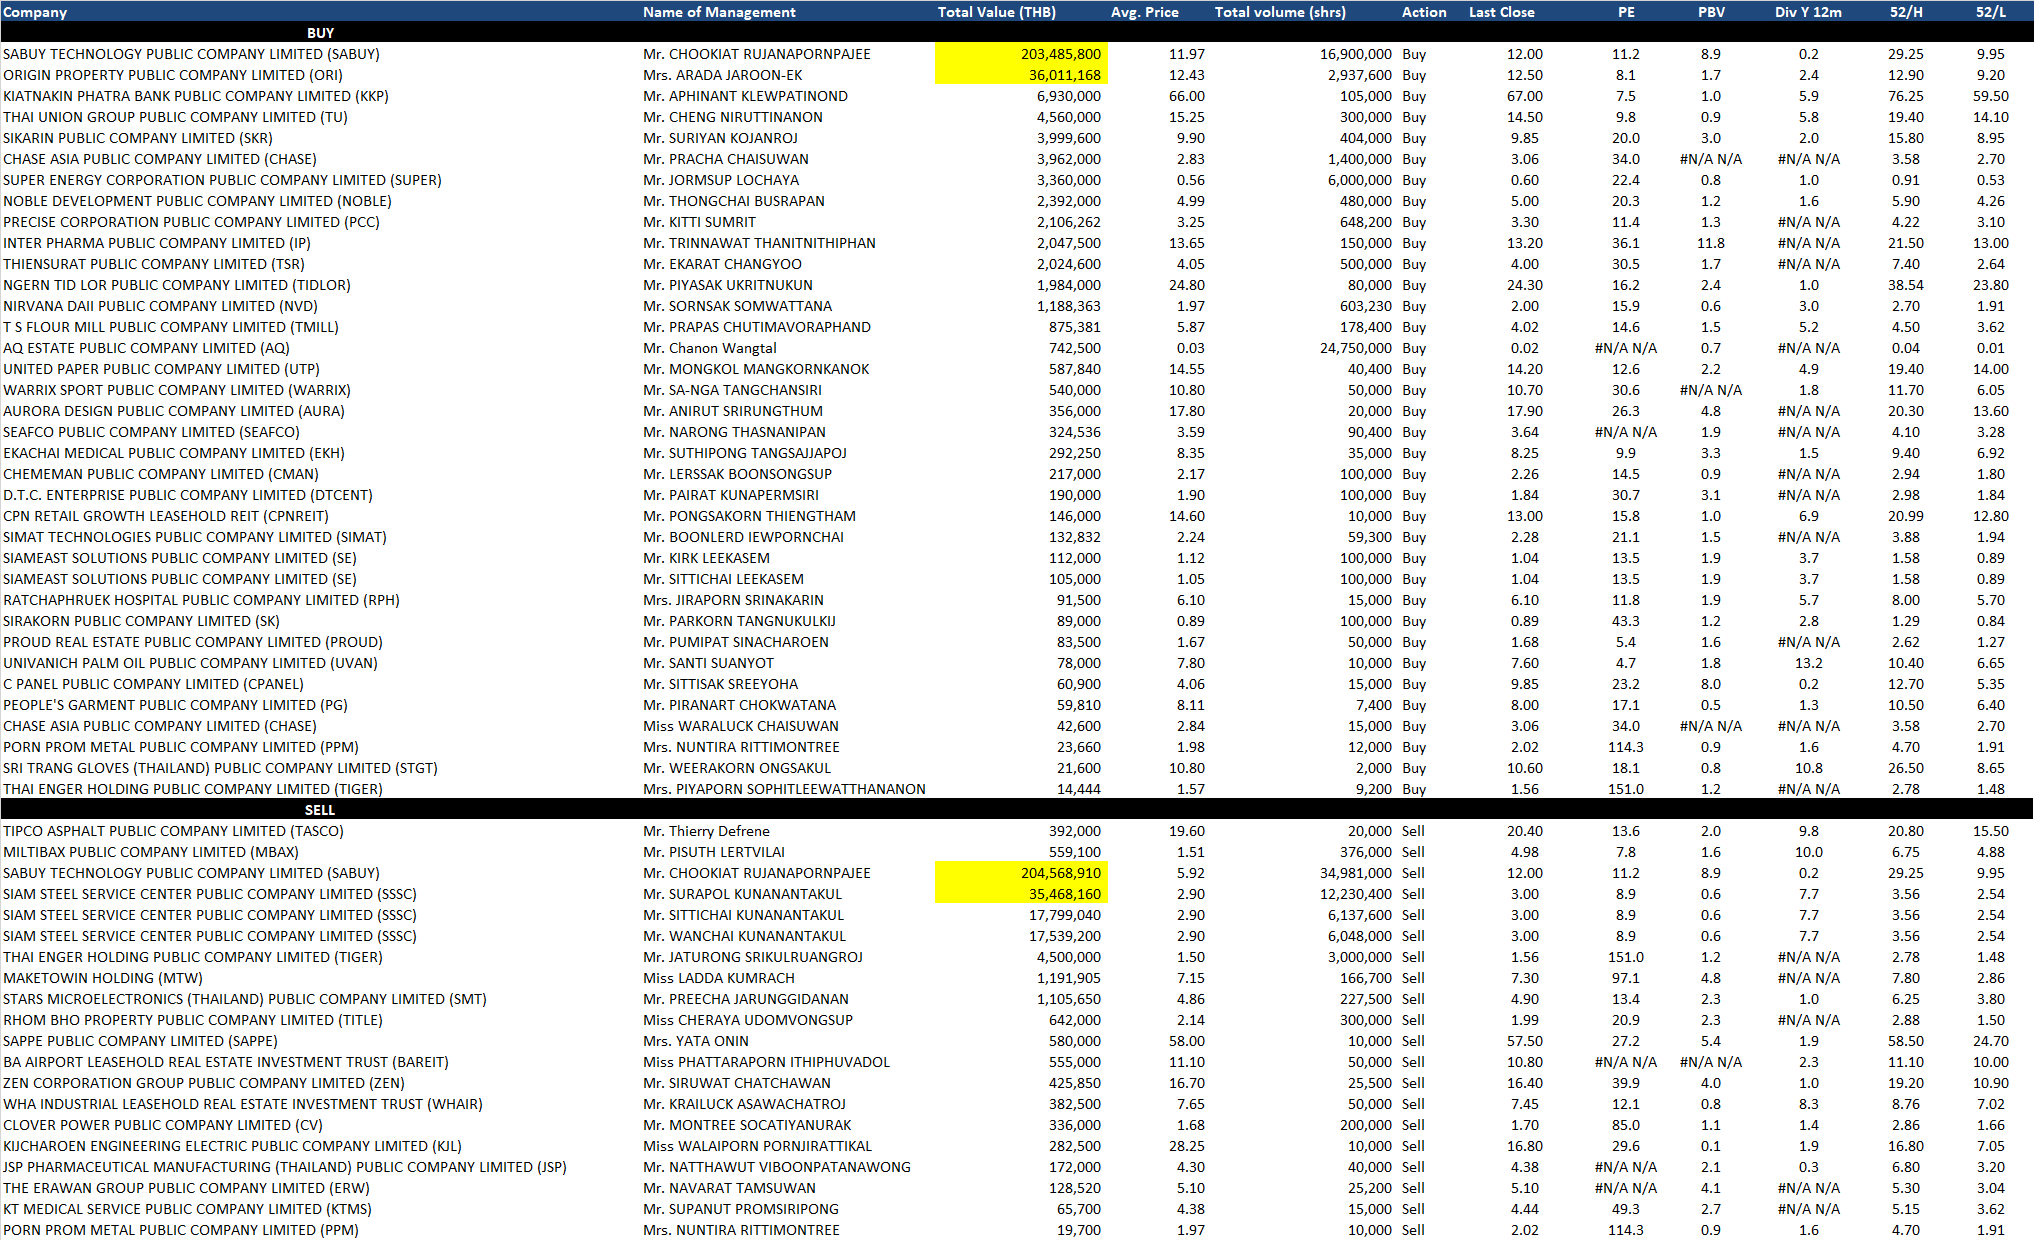Click the 'Last Close' column header
Image resolution: width=2034 pixels, height=1240 pixels.
(x=1501, y=12)
